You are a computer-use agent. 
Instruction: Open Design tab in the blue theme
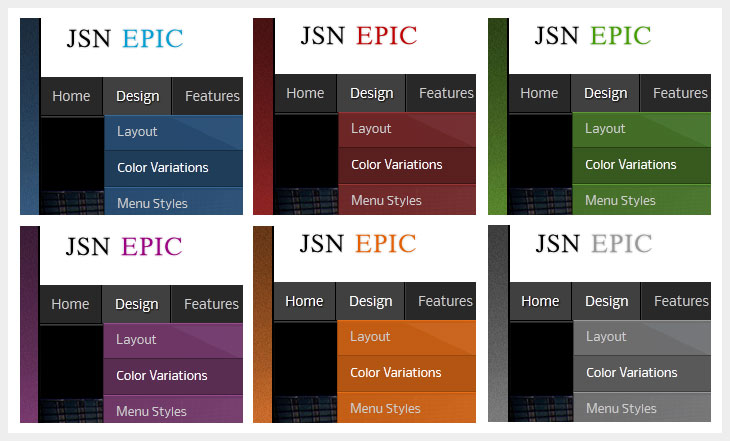click(x=137, y=96)
